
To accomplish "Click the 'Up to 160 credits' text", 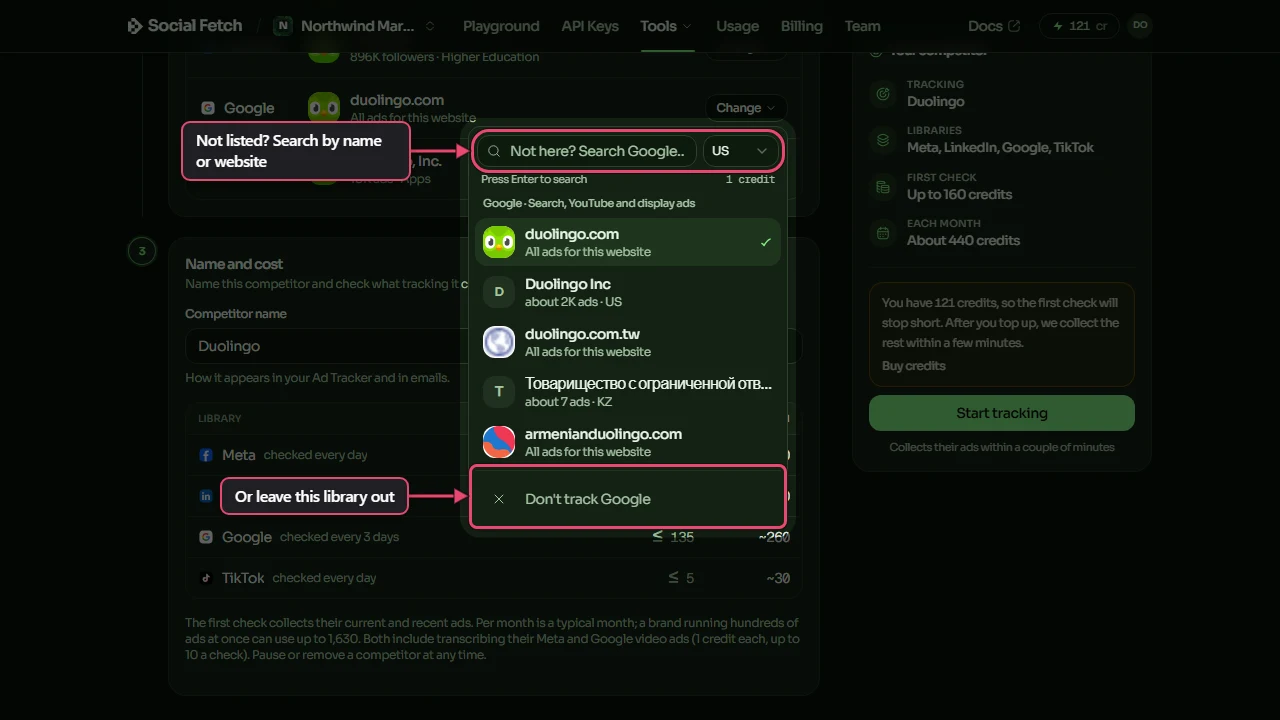I will click(x=959, y=194).
